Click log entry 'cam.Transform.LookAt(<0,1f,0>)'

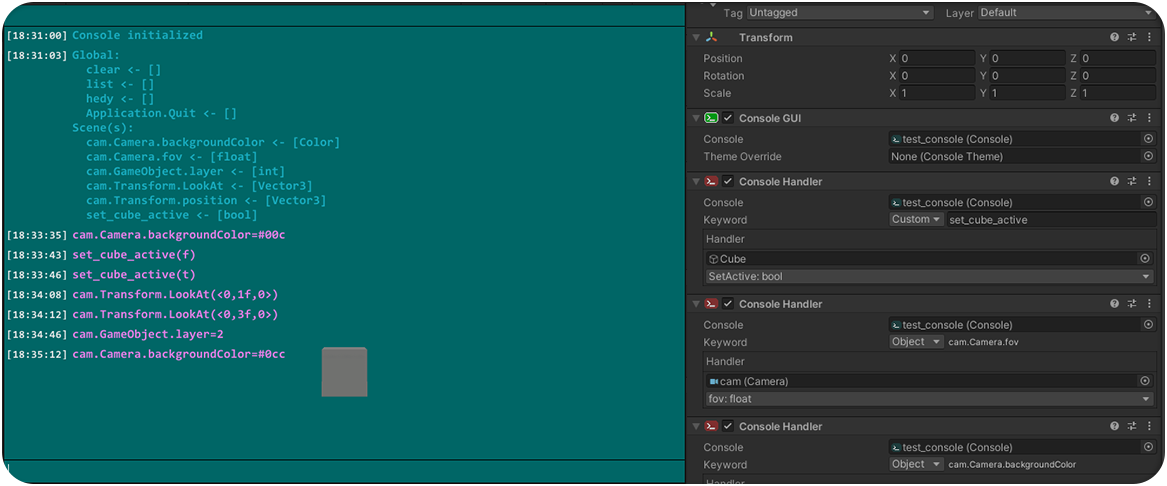175,295
